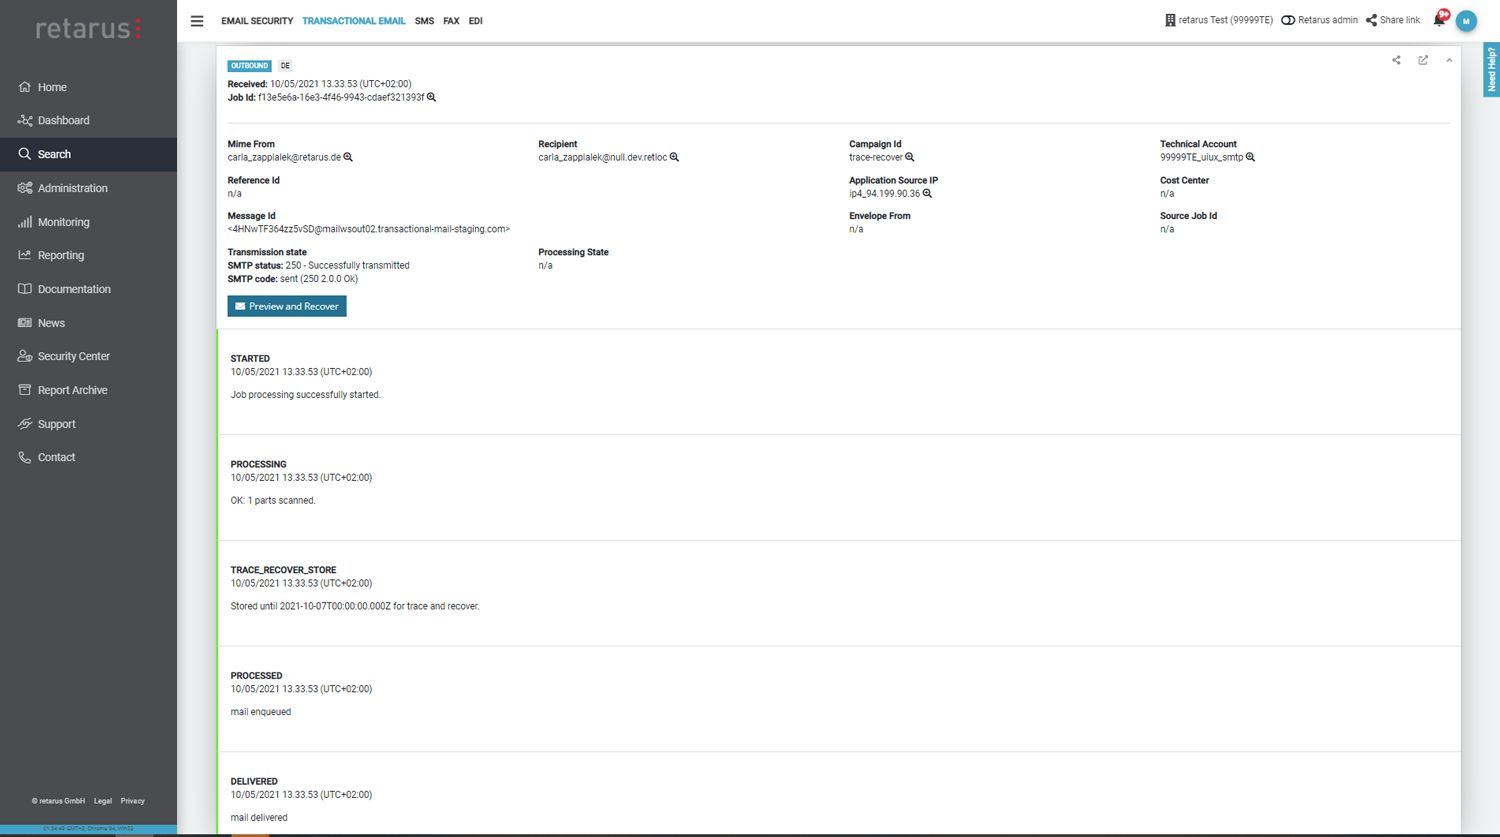Click the PROCESSED event heading
This screenshot has width=1500, height=837.
tap(256, 675)
